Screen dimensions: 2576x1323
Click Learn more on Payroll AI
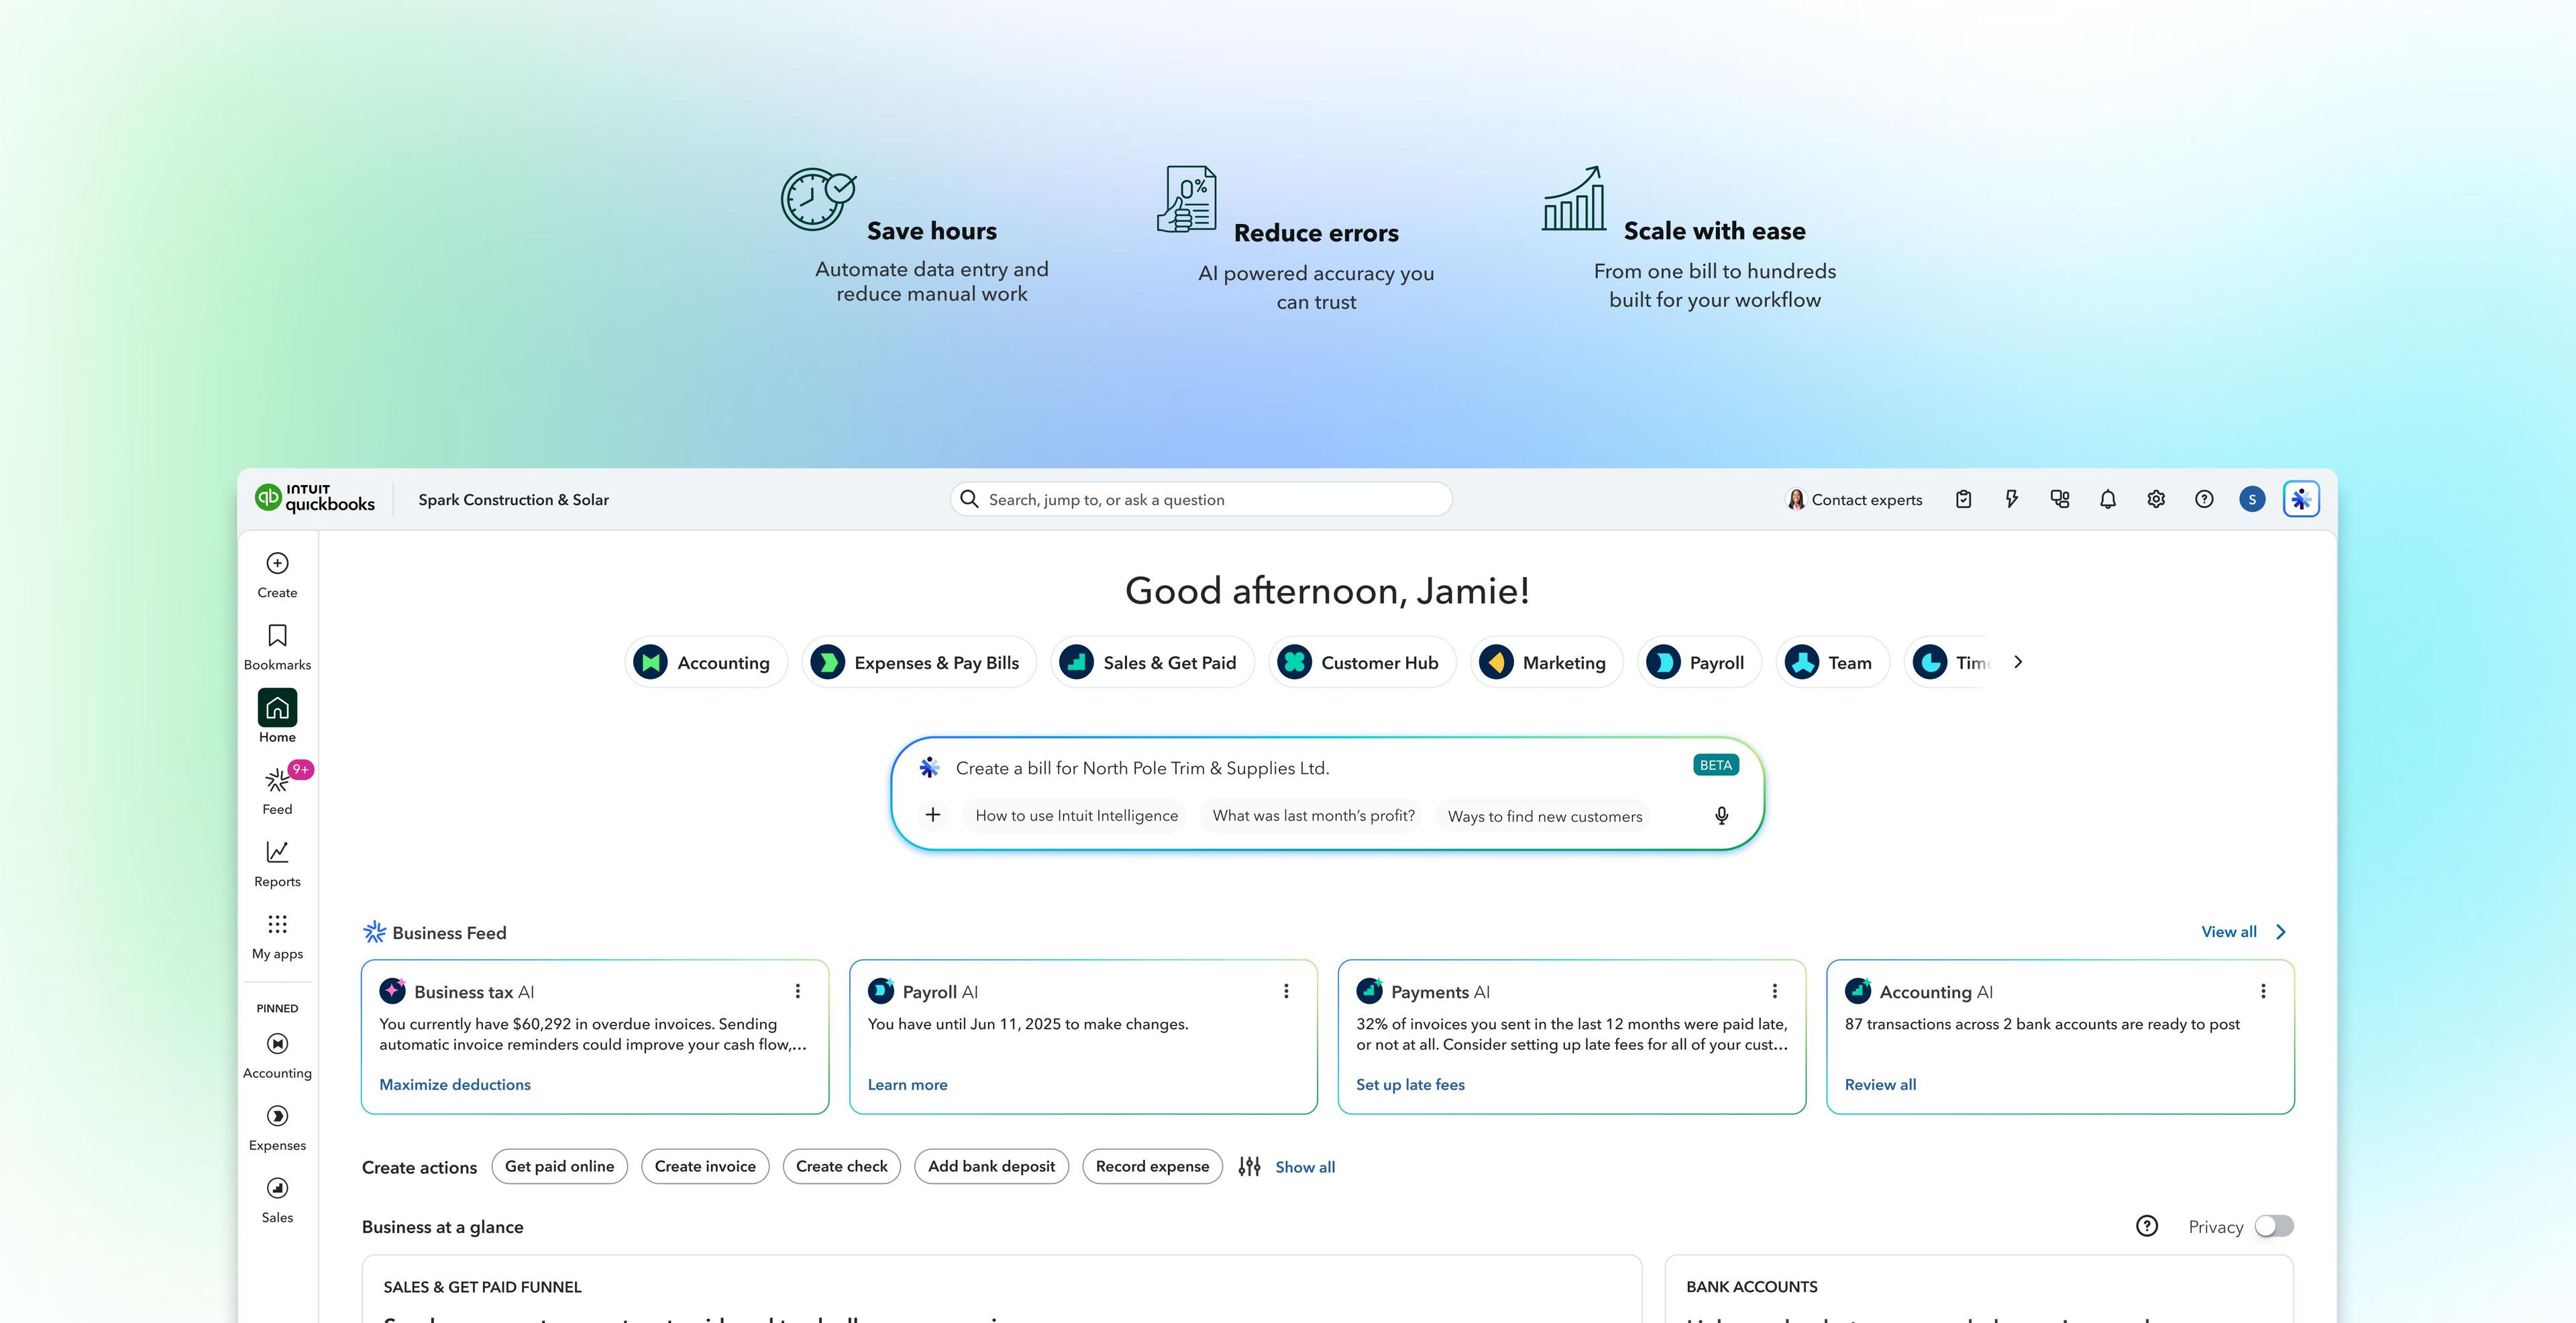click(x=907, y=1084)
